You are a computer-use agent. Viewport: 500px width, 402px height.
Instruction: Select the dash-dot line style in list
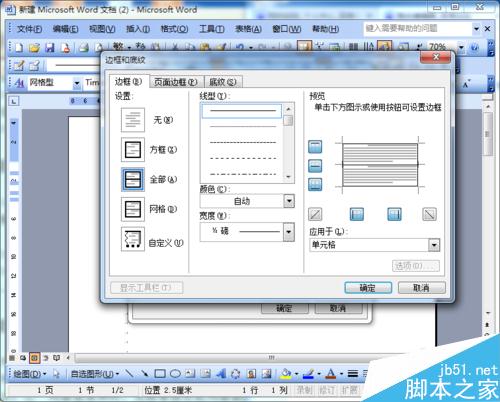[x=243, y=174]
